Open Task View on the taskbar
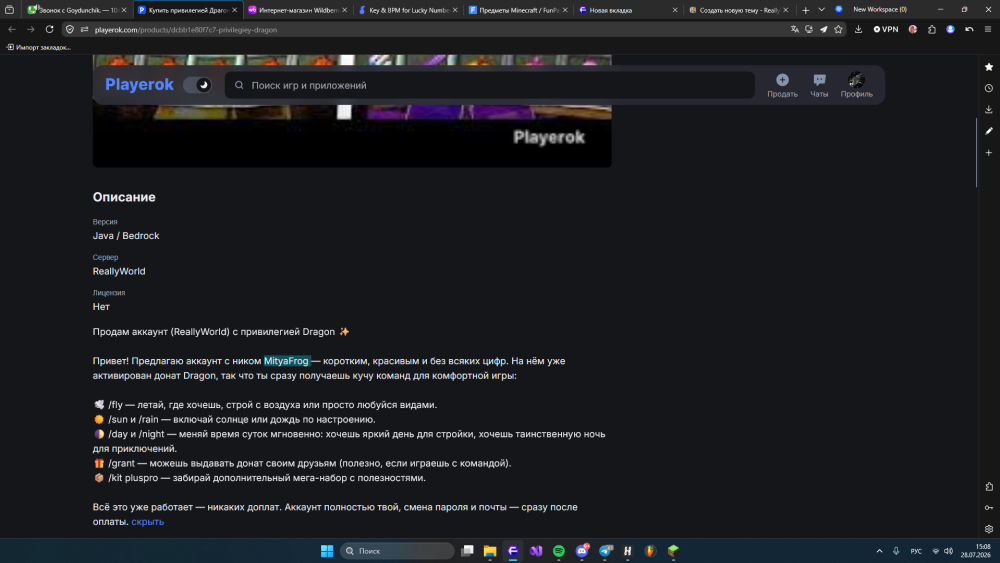The height and width of the screenshot is (563, 1000). pyautogui.click(x=467, y=551)
